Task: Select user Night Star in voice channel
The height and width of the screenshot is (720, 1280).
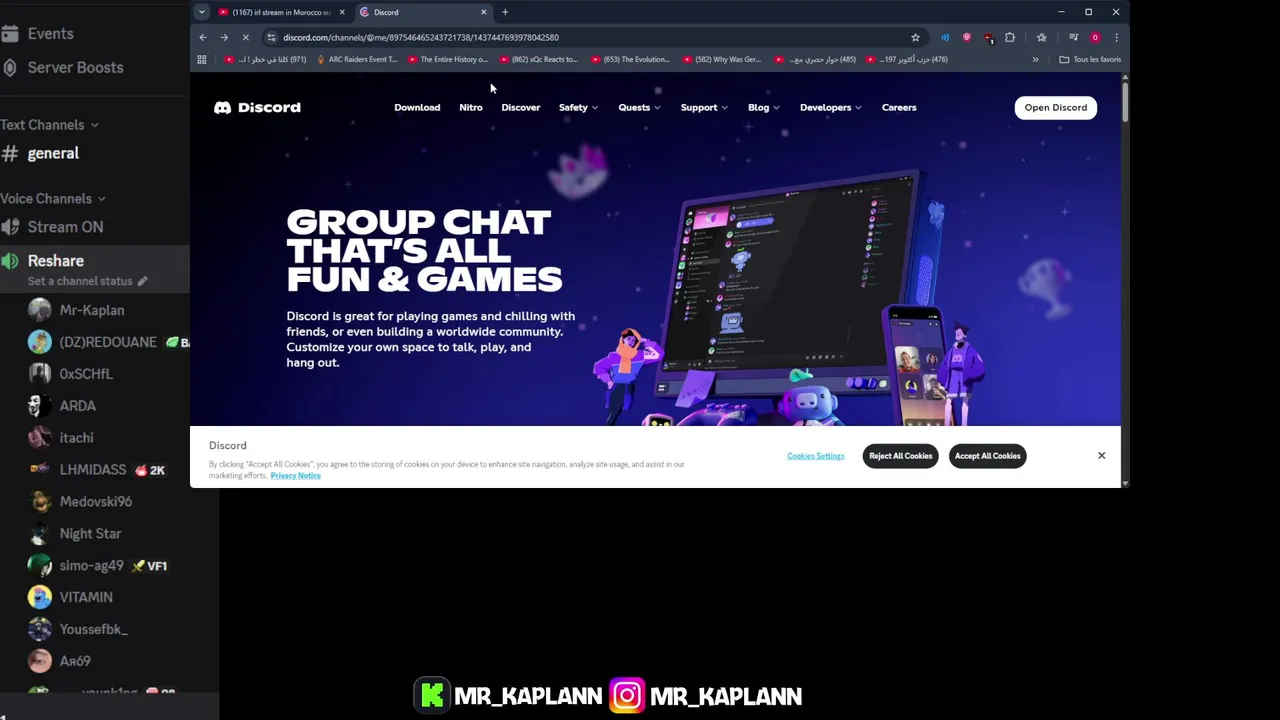Action: tap(90, 534)
